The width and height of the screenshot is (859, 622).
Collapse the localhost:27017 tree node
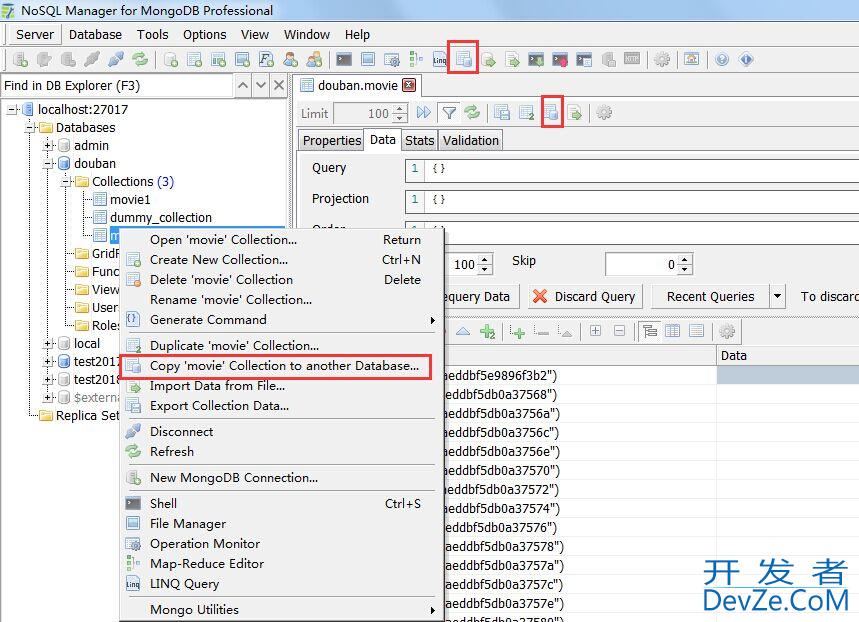12,110
